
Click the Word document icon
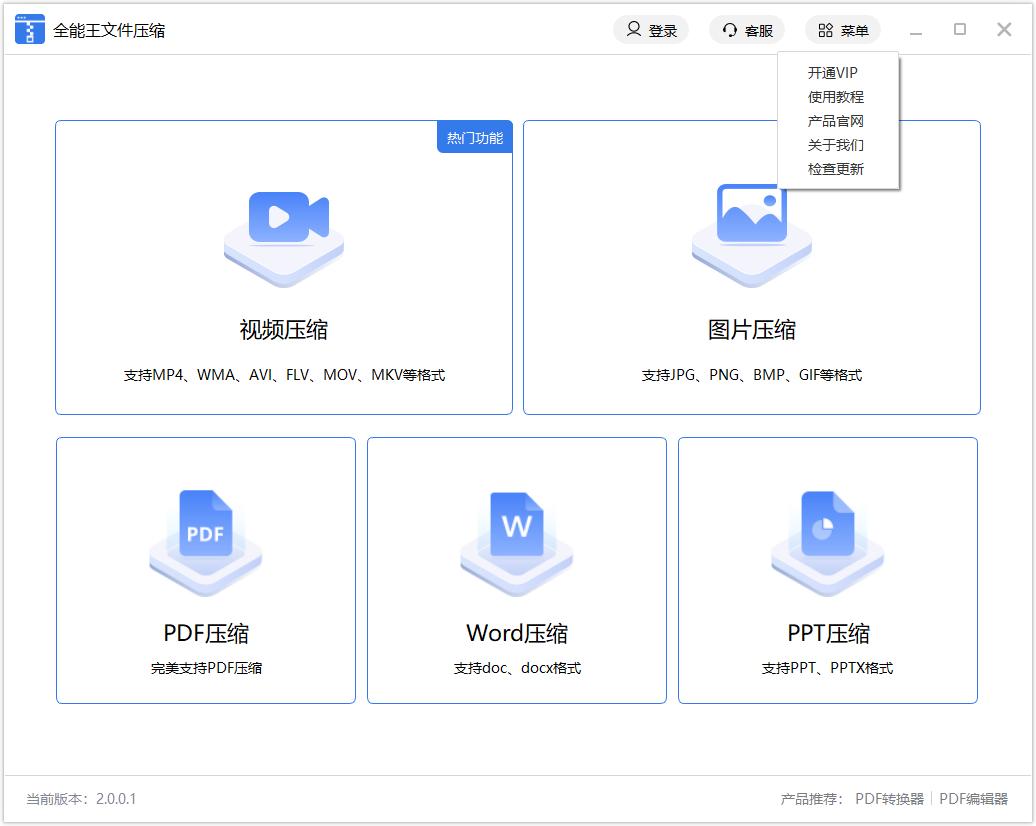[516, 524]
